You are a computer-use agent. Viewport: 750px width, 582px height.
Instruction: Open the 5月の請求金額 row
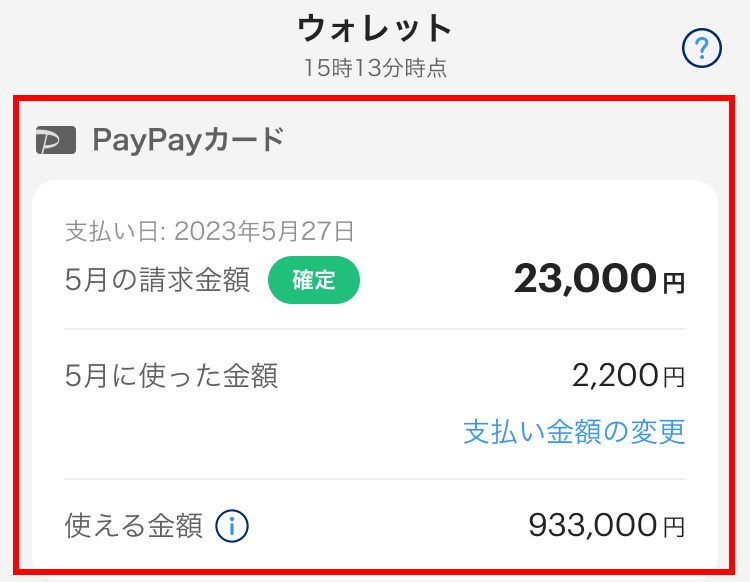click(x=375, y=280)
